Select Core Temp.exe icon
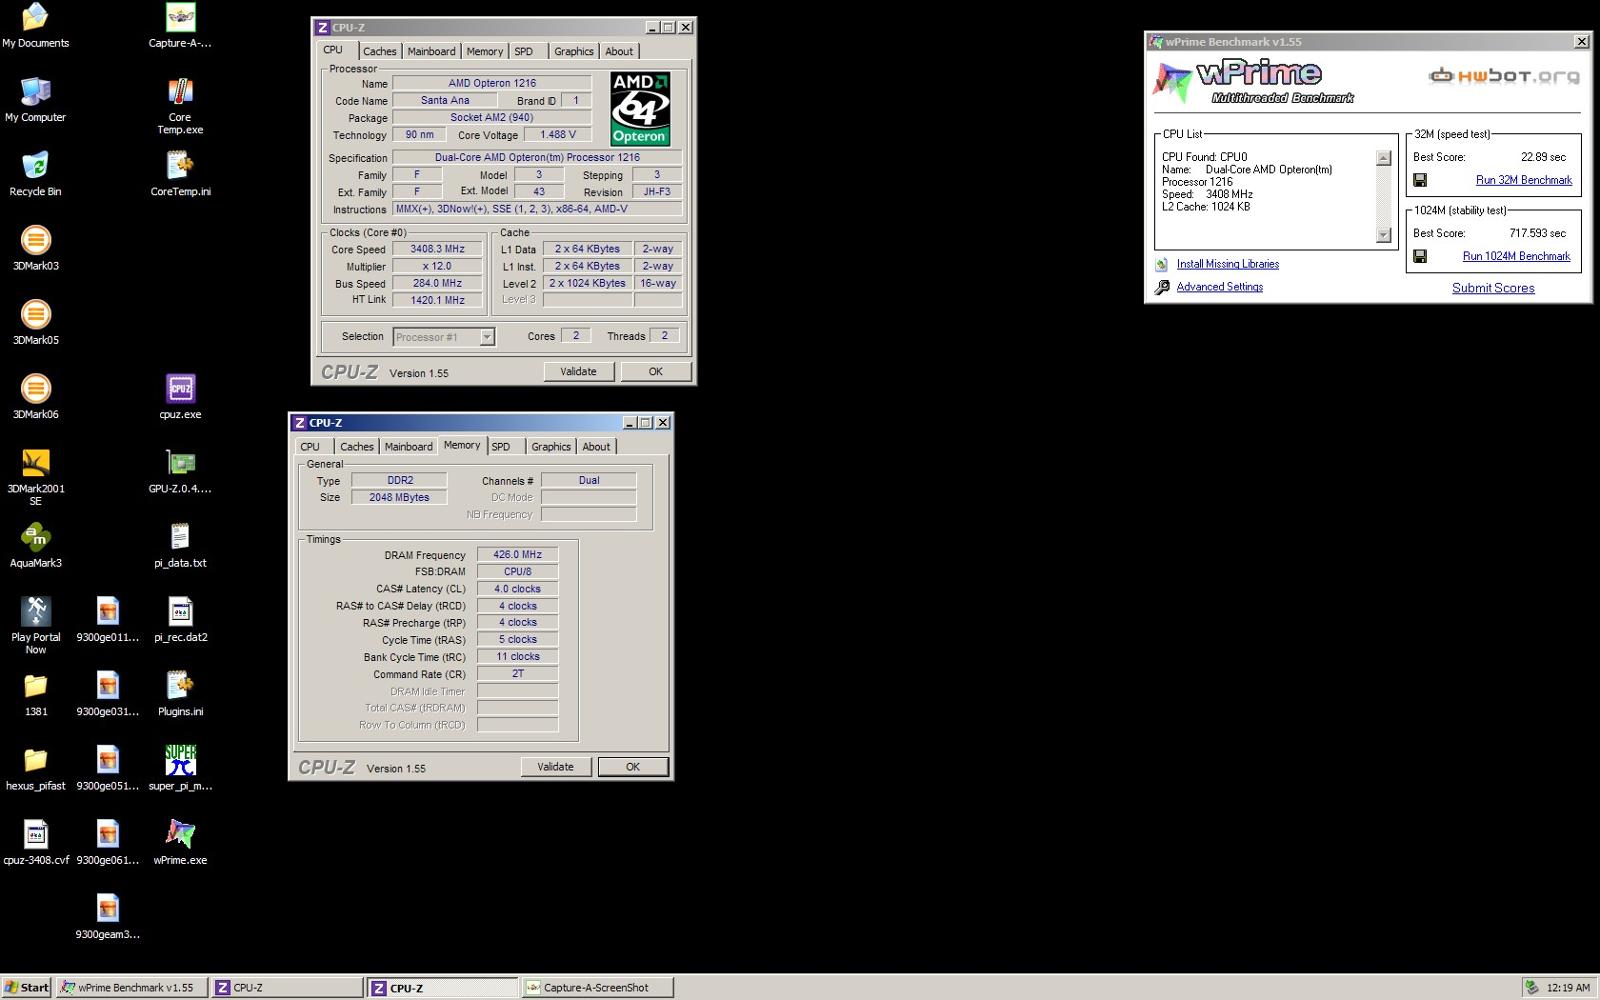The image size is (1600, 1000). (180, 107)
